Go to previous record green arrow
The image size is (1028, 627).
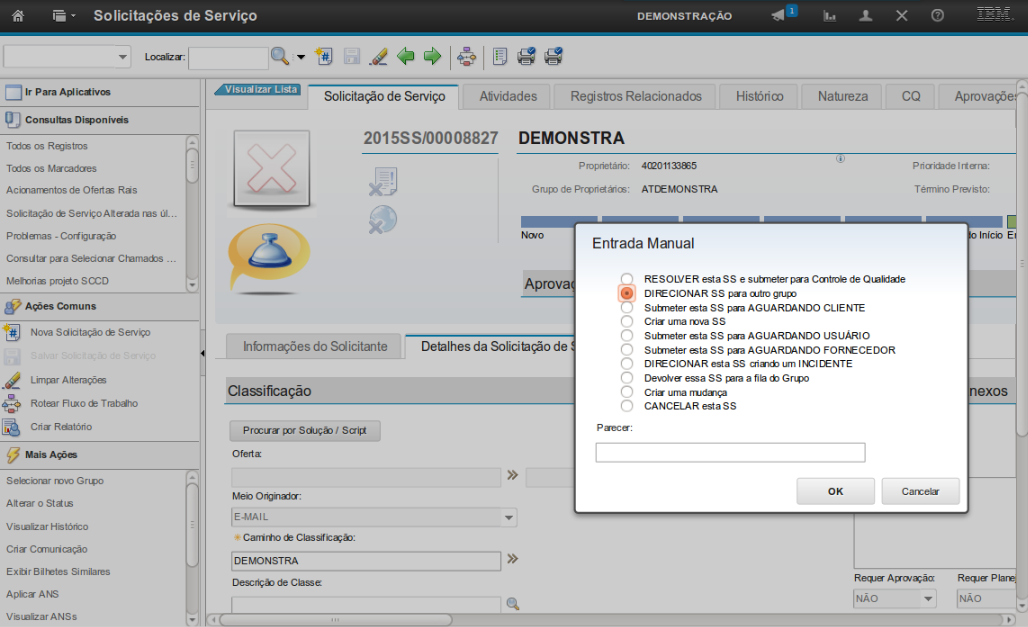[x=406, y=57]
